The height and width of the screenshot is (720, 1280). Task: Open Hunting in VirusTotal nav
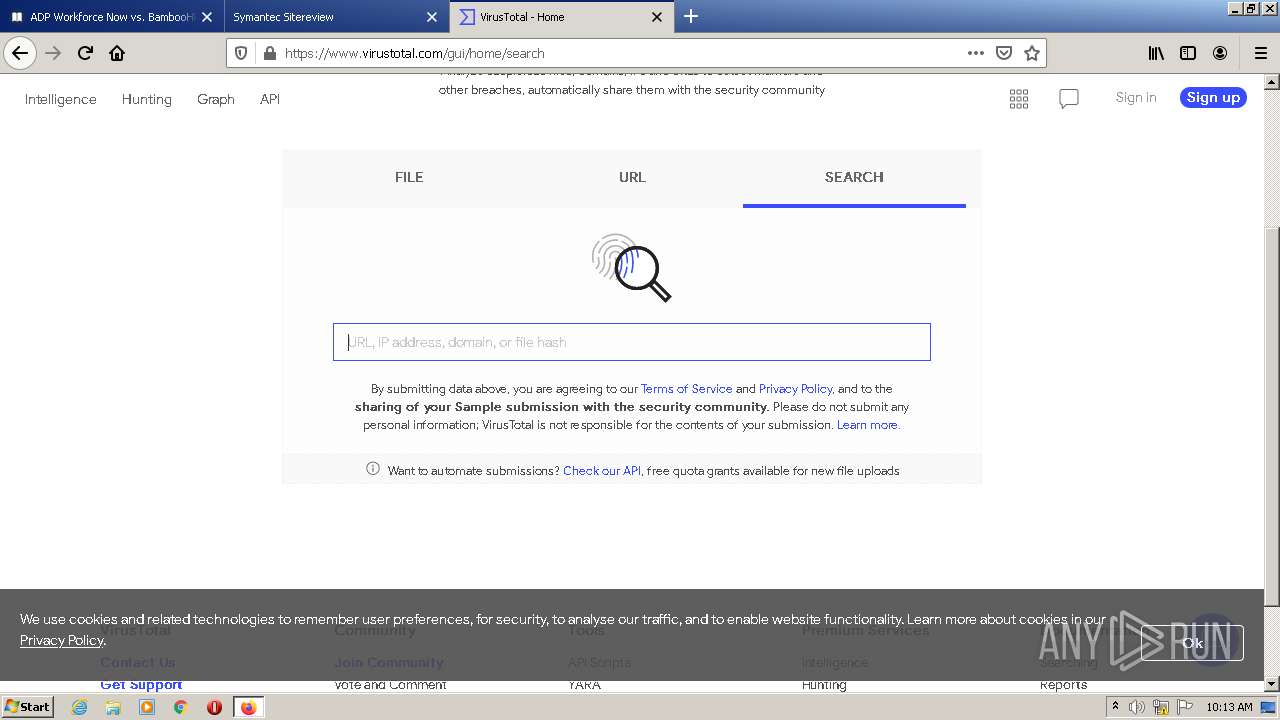147,99
